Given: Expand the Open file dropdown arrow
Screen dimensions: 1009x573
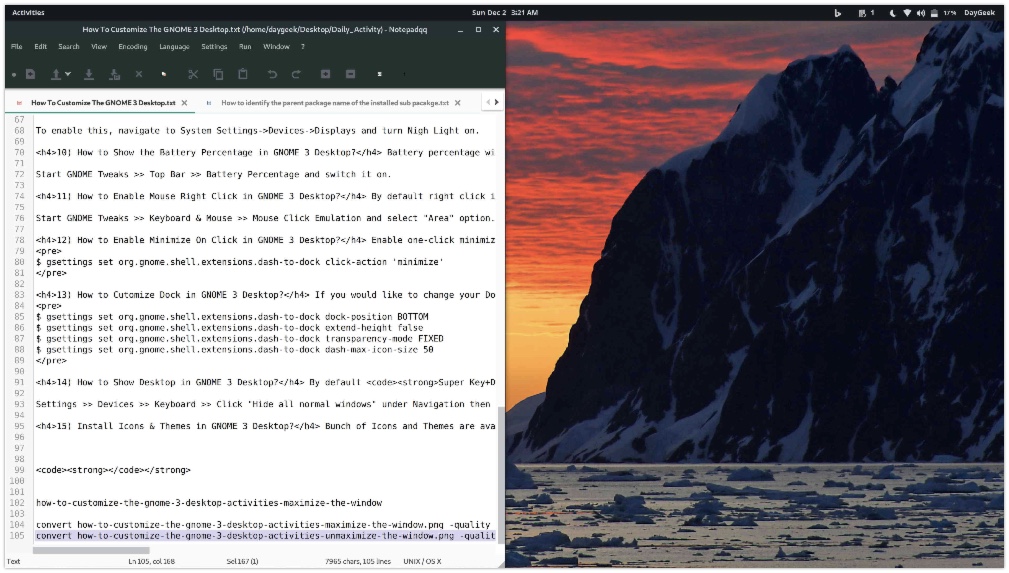Looking at the screenshot, I should pyautogui.click(x=68, y=74).
